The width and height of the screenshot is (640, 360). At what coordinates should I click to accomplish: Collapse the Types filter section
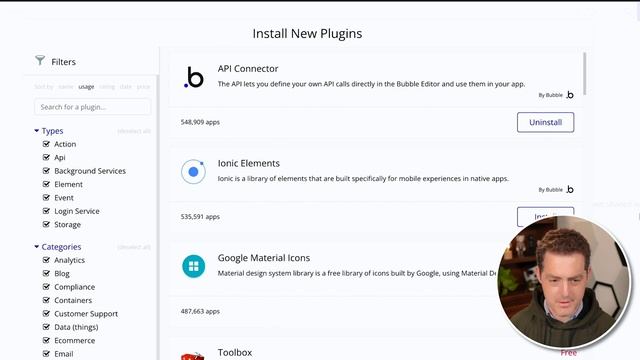click(36, 131)
